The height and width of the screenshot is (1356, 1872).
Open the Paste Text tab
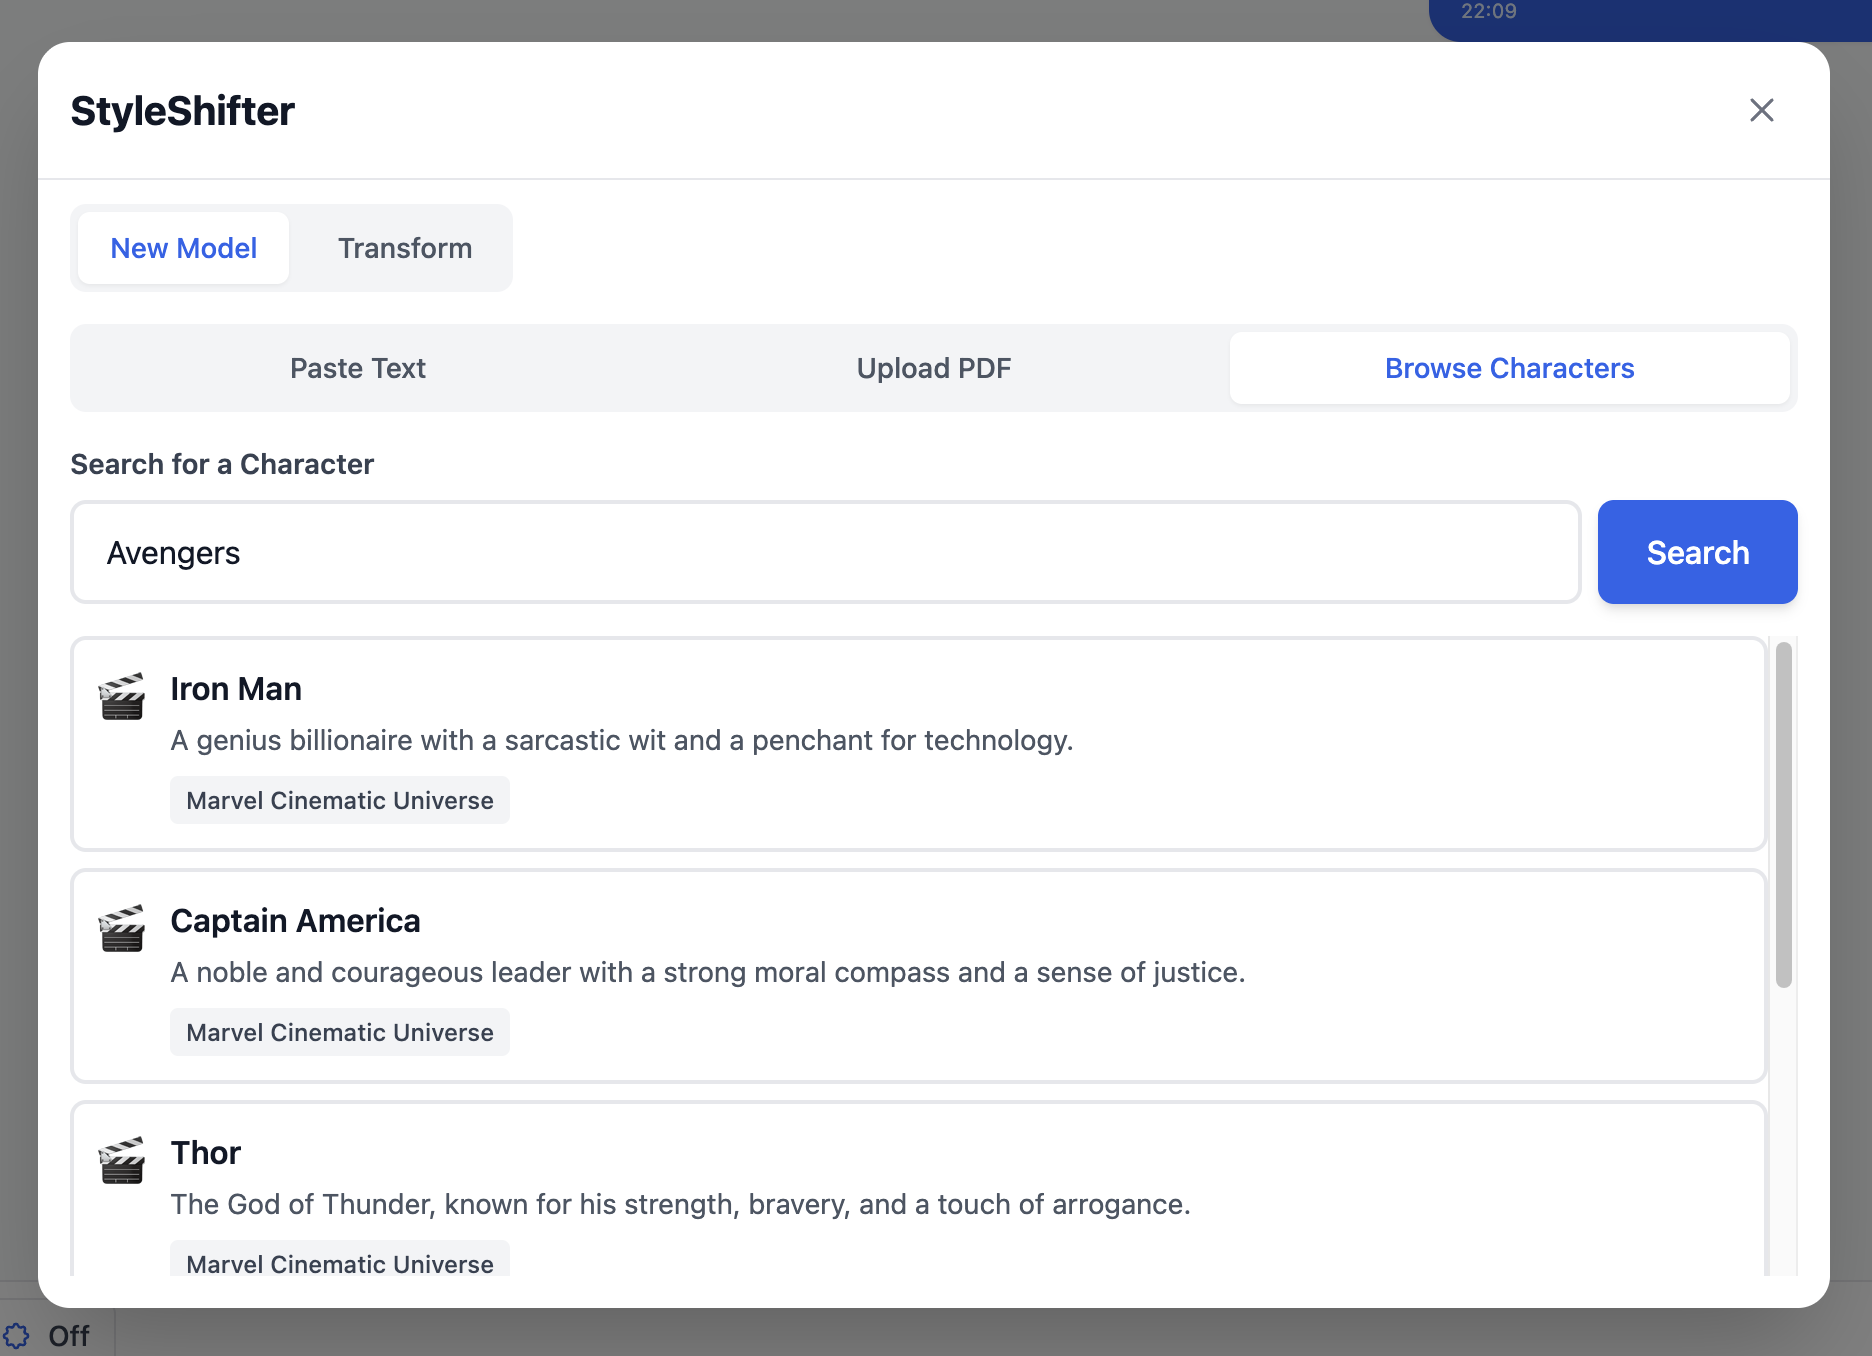358,368
